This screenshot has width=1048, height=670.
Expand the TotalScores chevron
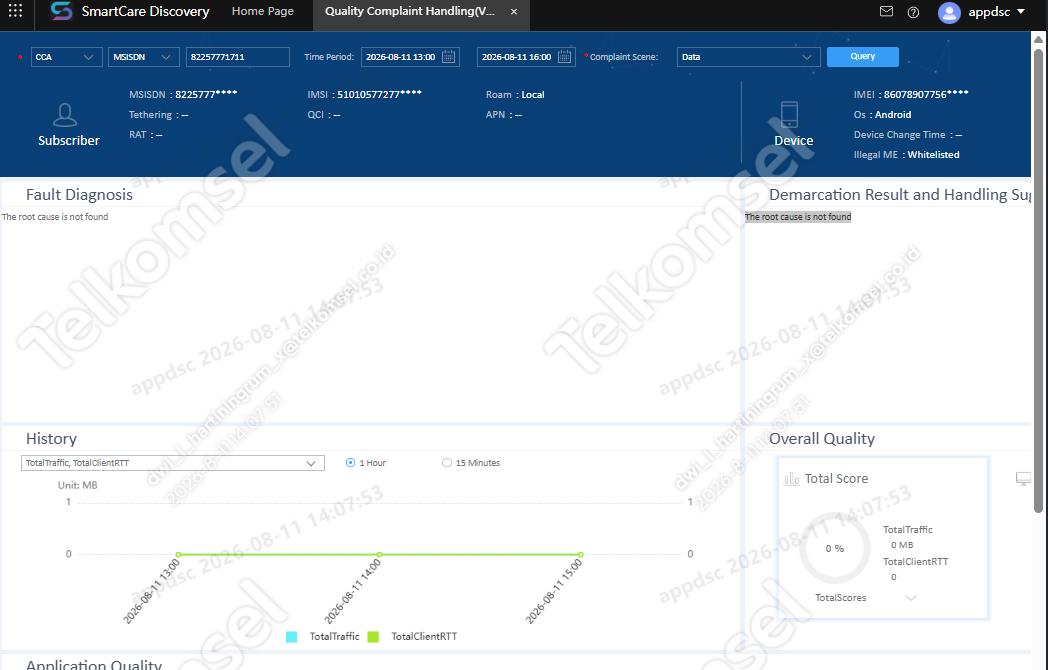910,598
